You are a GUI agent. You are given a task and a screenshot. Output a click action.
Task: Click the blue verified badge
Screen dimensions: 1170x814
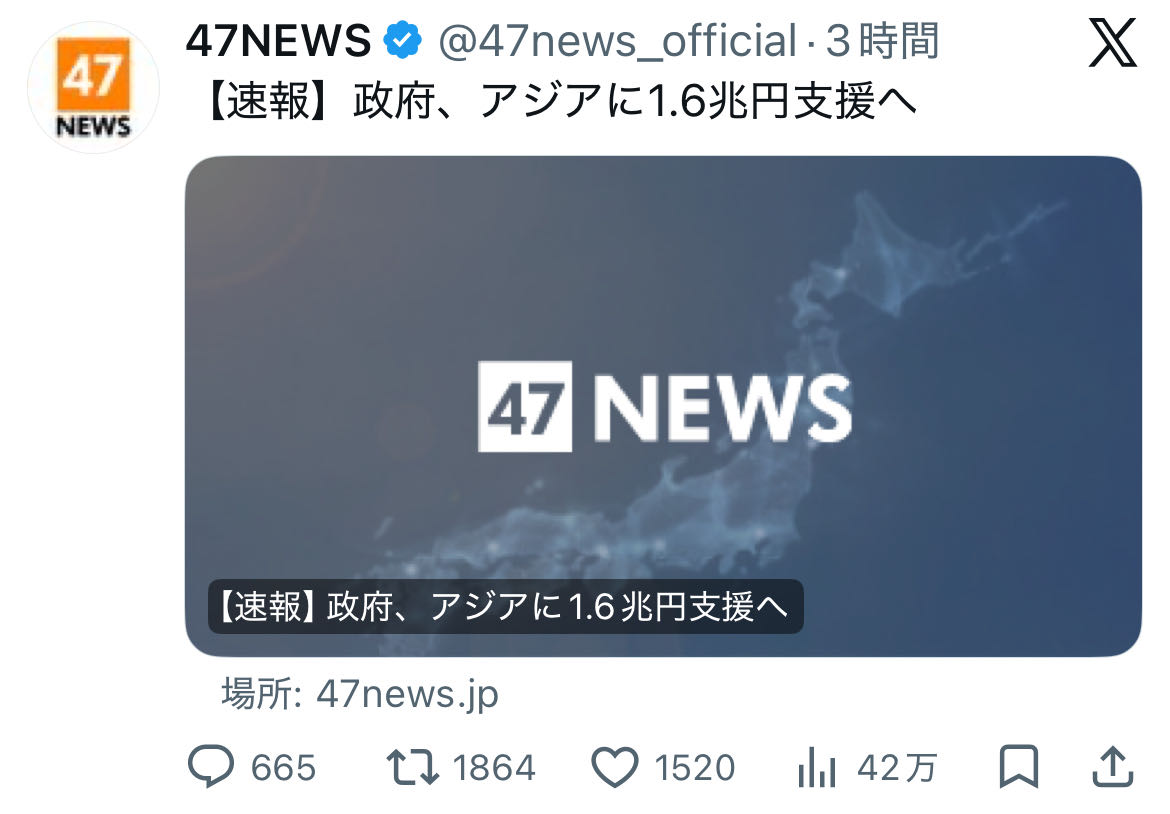click(x=402, y=40)
